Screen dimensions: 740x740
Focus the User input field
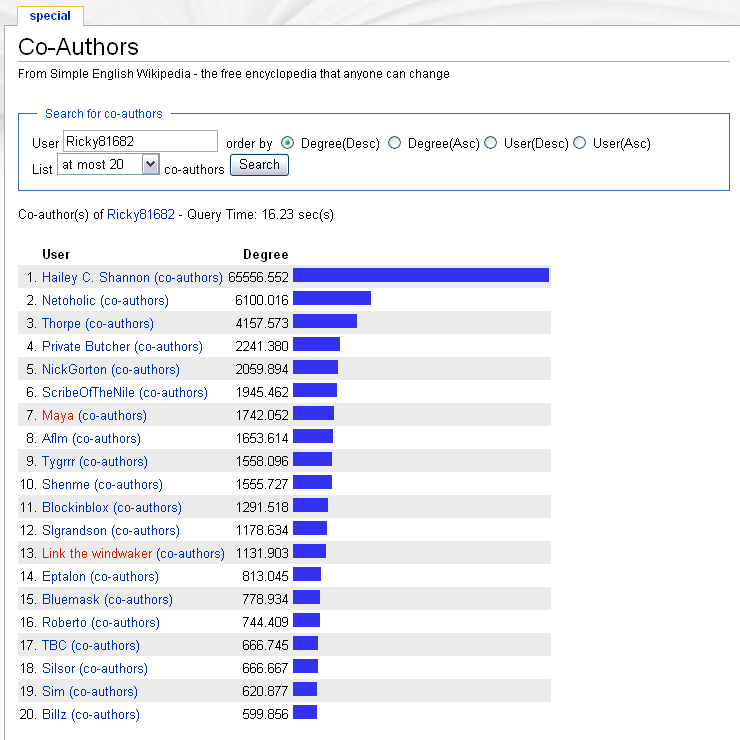click(x=140, y=141)
